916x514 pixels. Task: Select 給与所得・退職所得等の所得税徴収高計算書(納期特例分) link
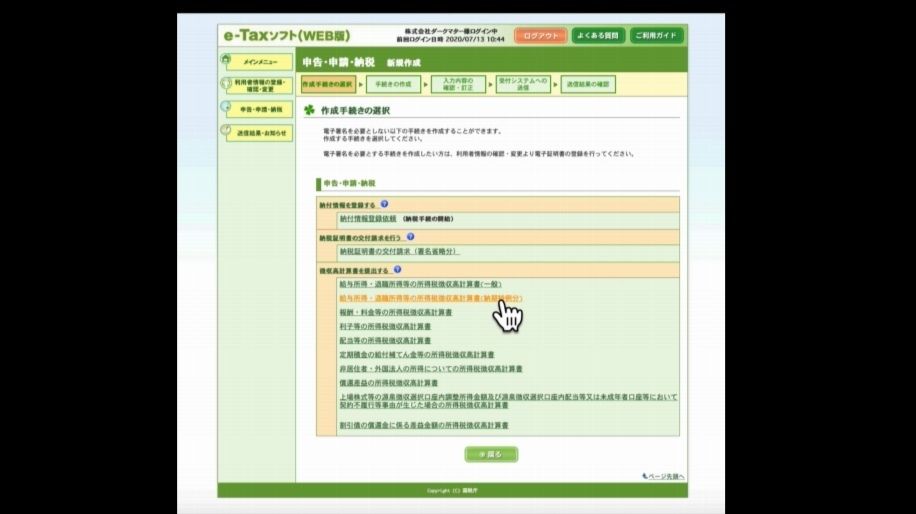tap(428, 298)
